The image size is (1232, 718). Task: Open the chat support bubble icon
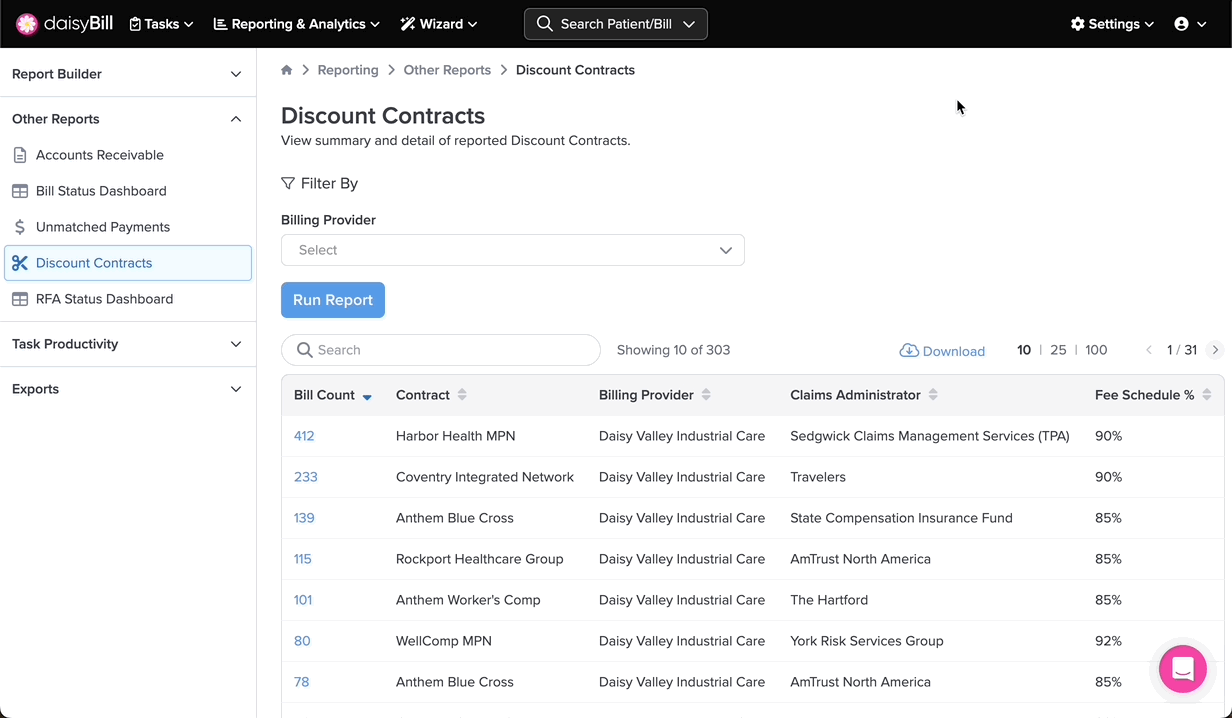coord(1182,669)
